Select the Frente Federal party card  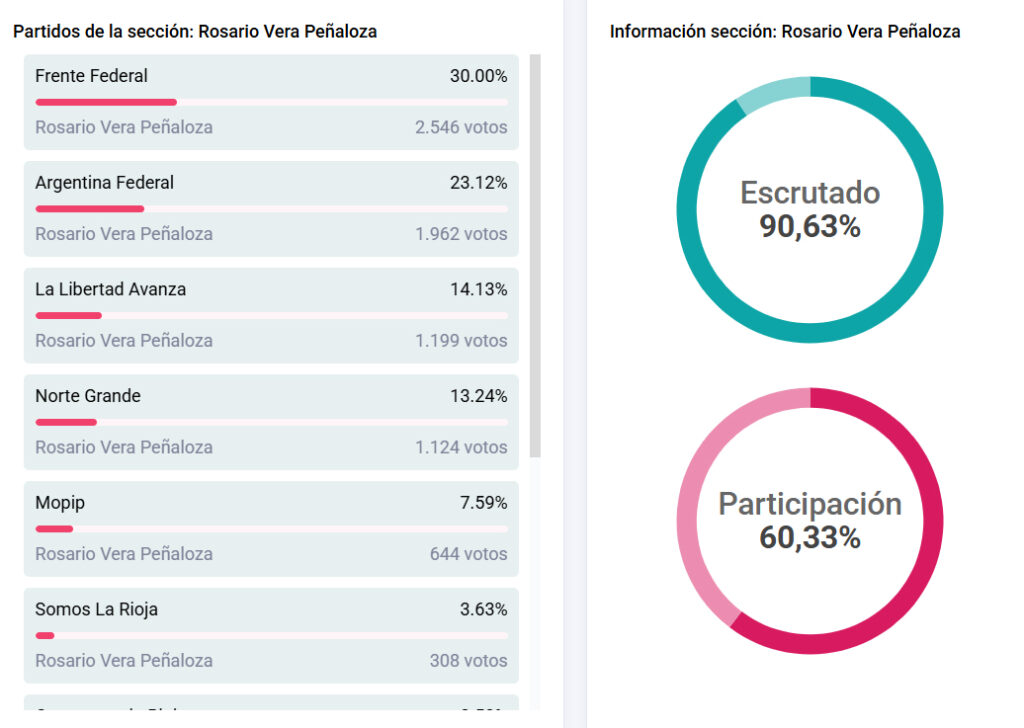[x=271, y=102]
